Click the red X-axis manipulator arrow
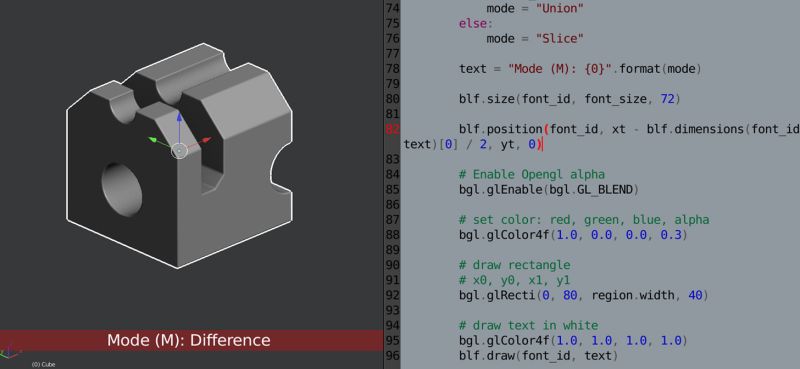This screenshot has width=800, height=369. point(206,139)
